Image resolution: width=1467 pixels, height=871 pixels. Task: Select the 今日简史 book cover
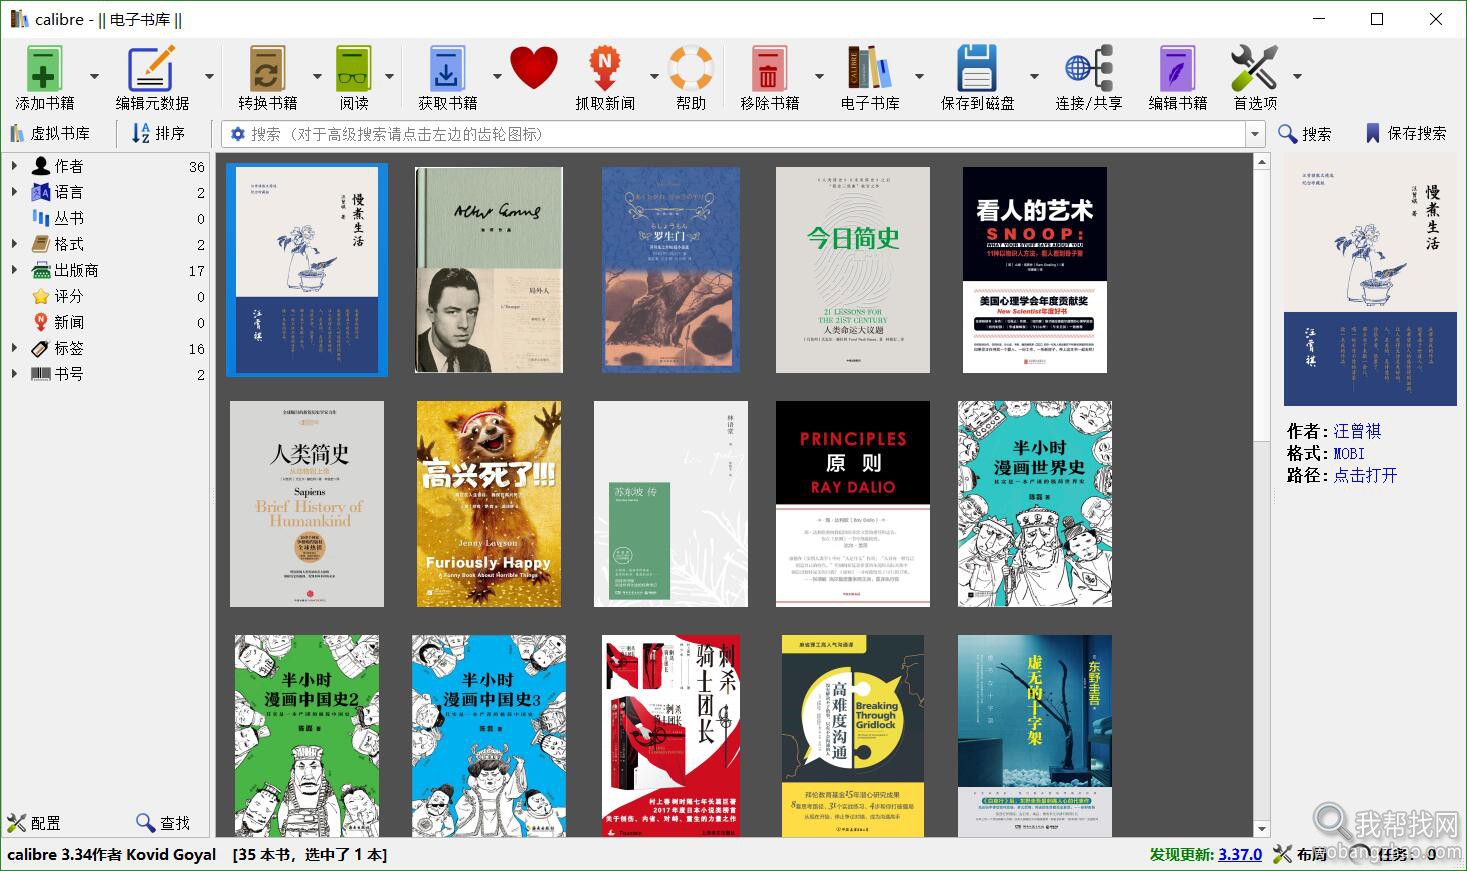(x=853, y=270)
